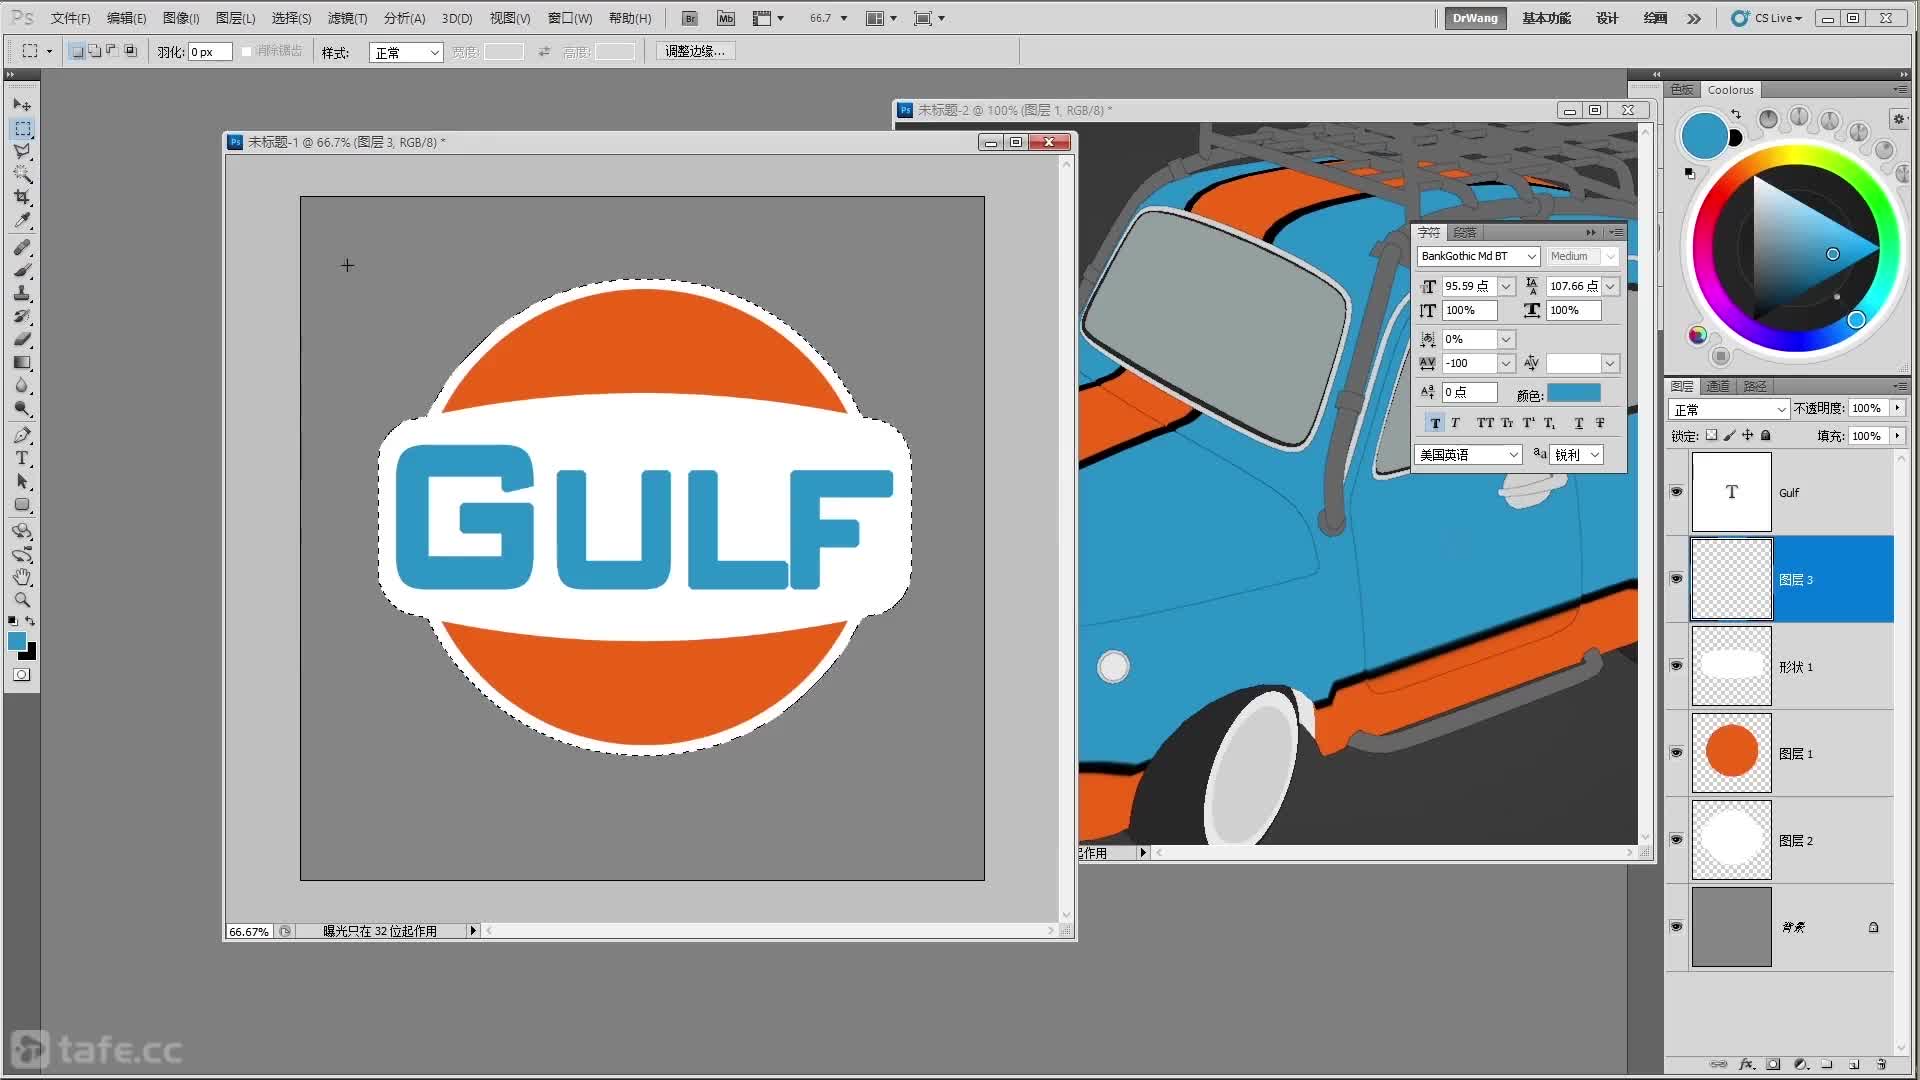Select the Pen tool
Screen dimensions: 1920x1080
22,435
